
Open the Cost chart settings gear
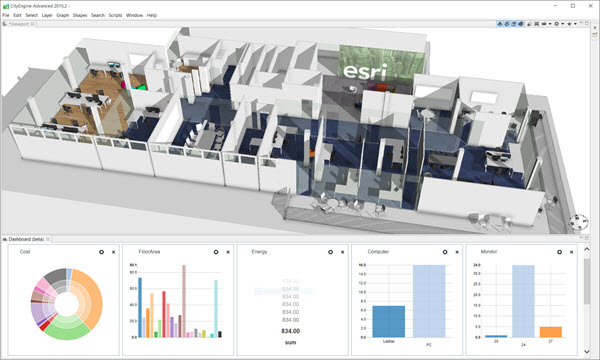pyautogui.click(x=101, y=252)
